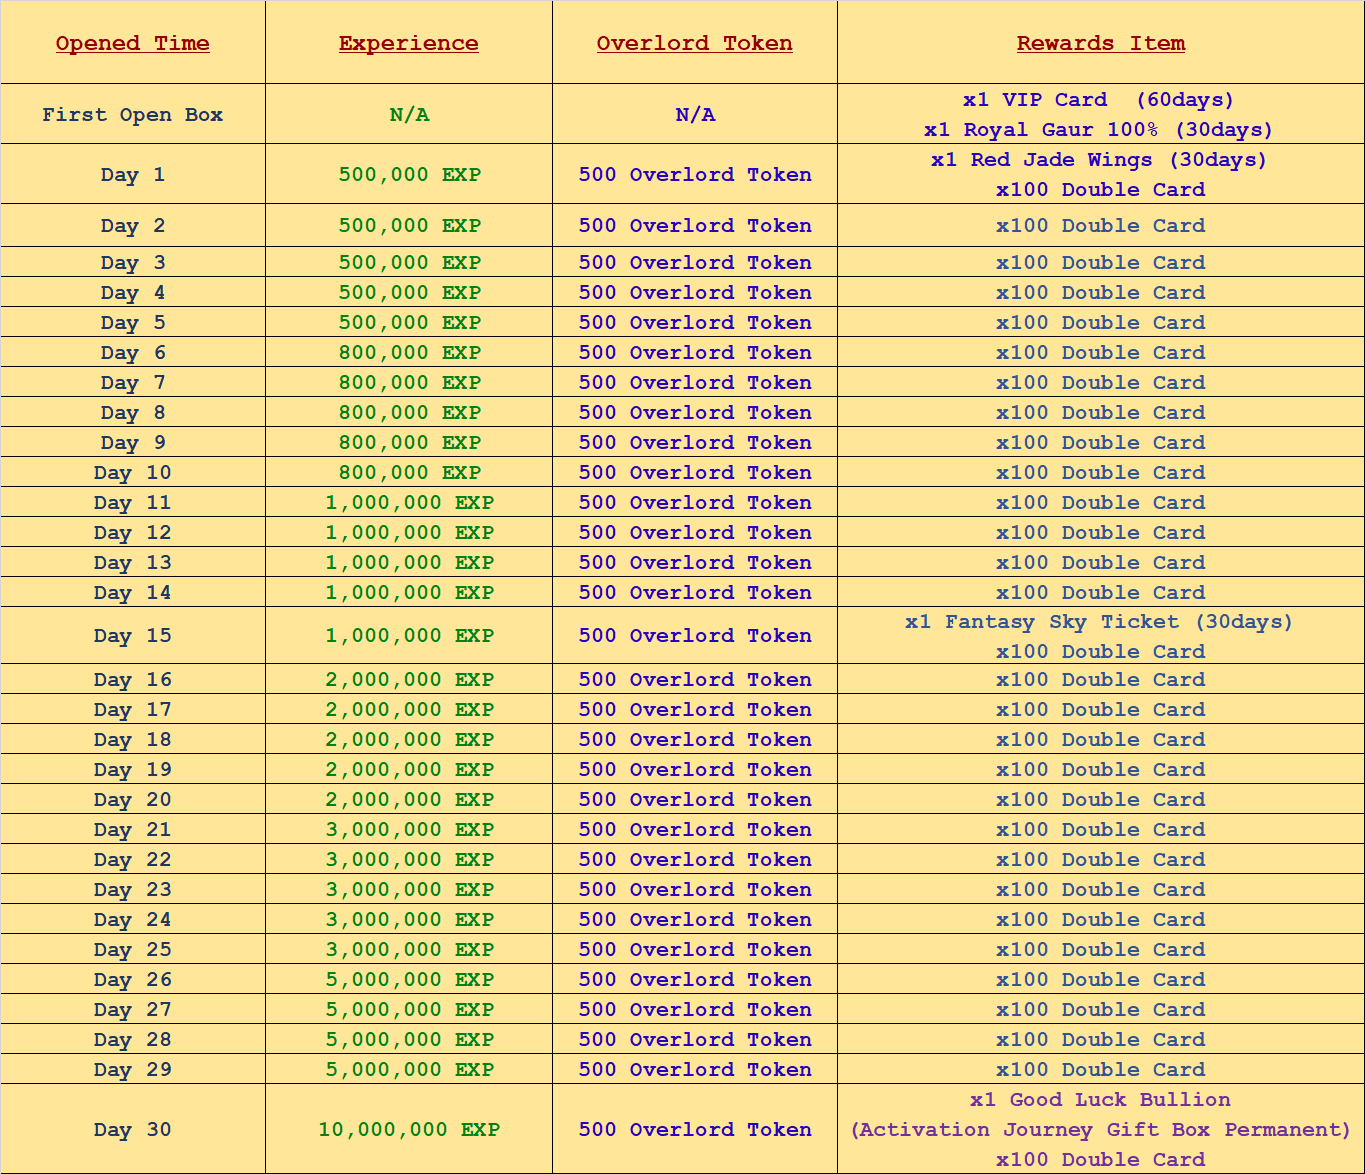The height and width of the screenshot is (1174, 1365).
Task: Click the Day 6 experience value 800,000 EXP
Action: pos(409,353)
